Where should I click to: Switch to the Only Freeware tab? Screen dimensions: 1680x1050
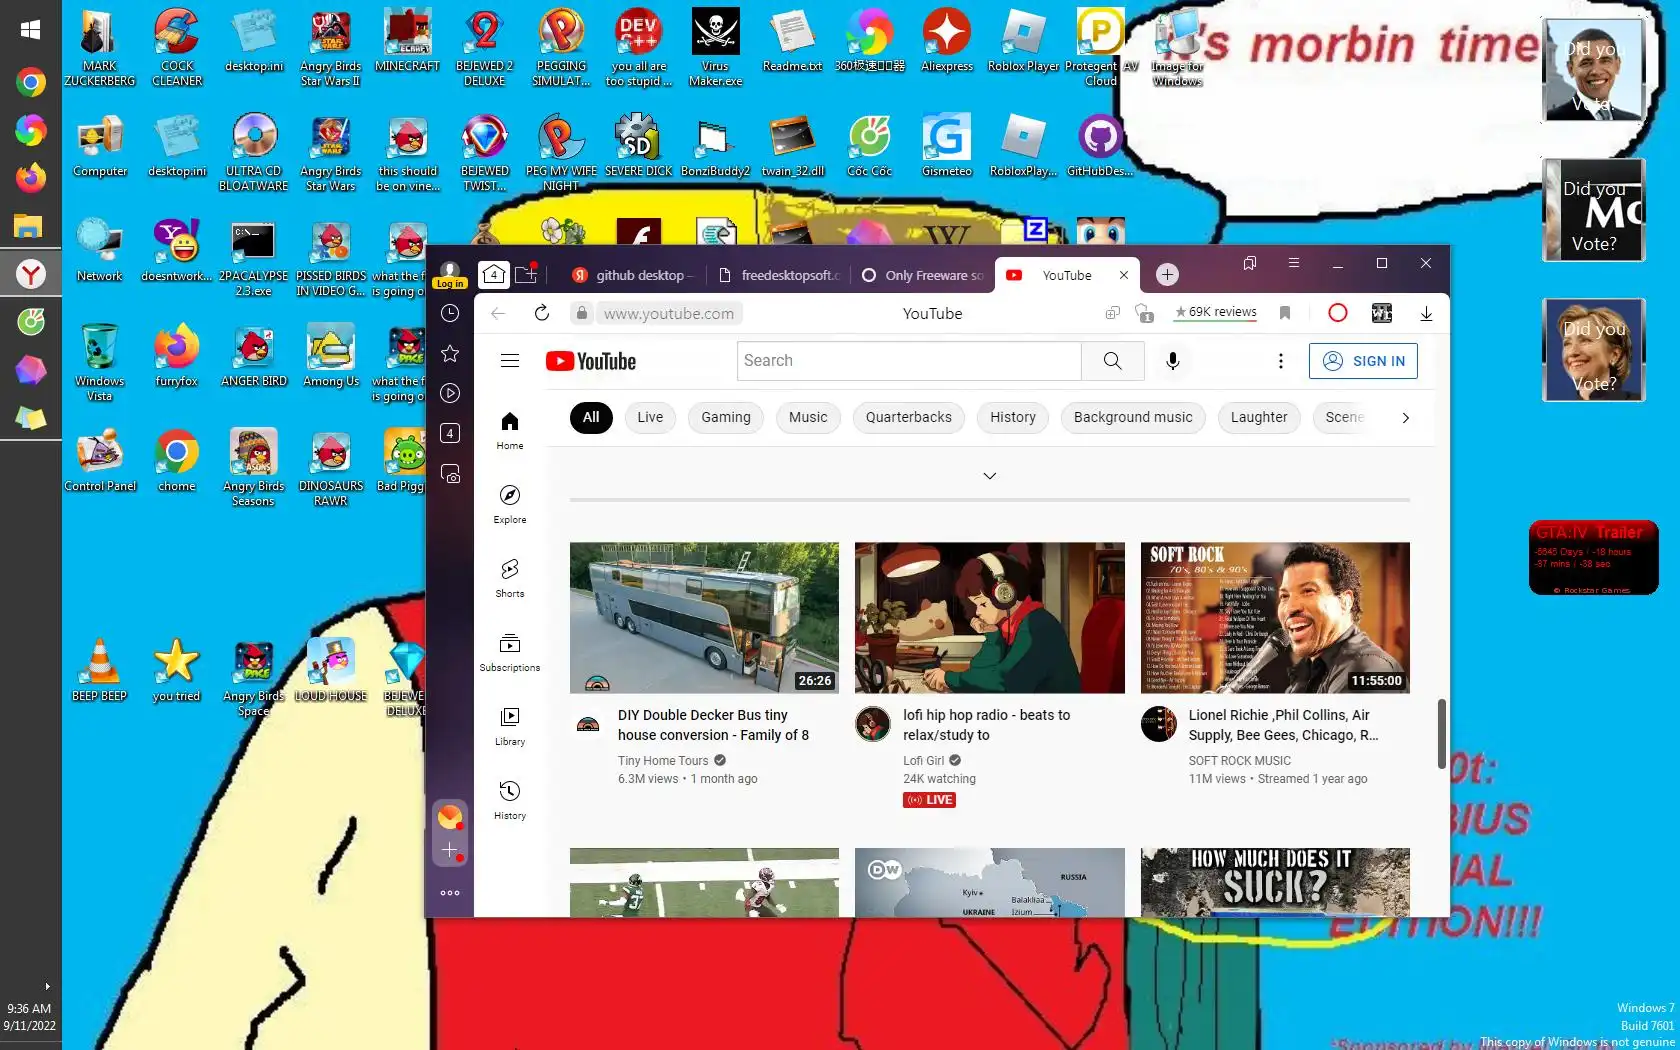click(923, 275)
